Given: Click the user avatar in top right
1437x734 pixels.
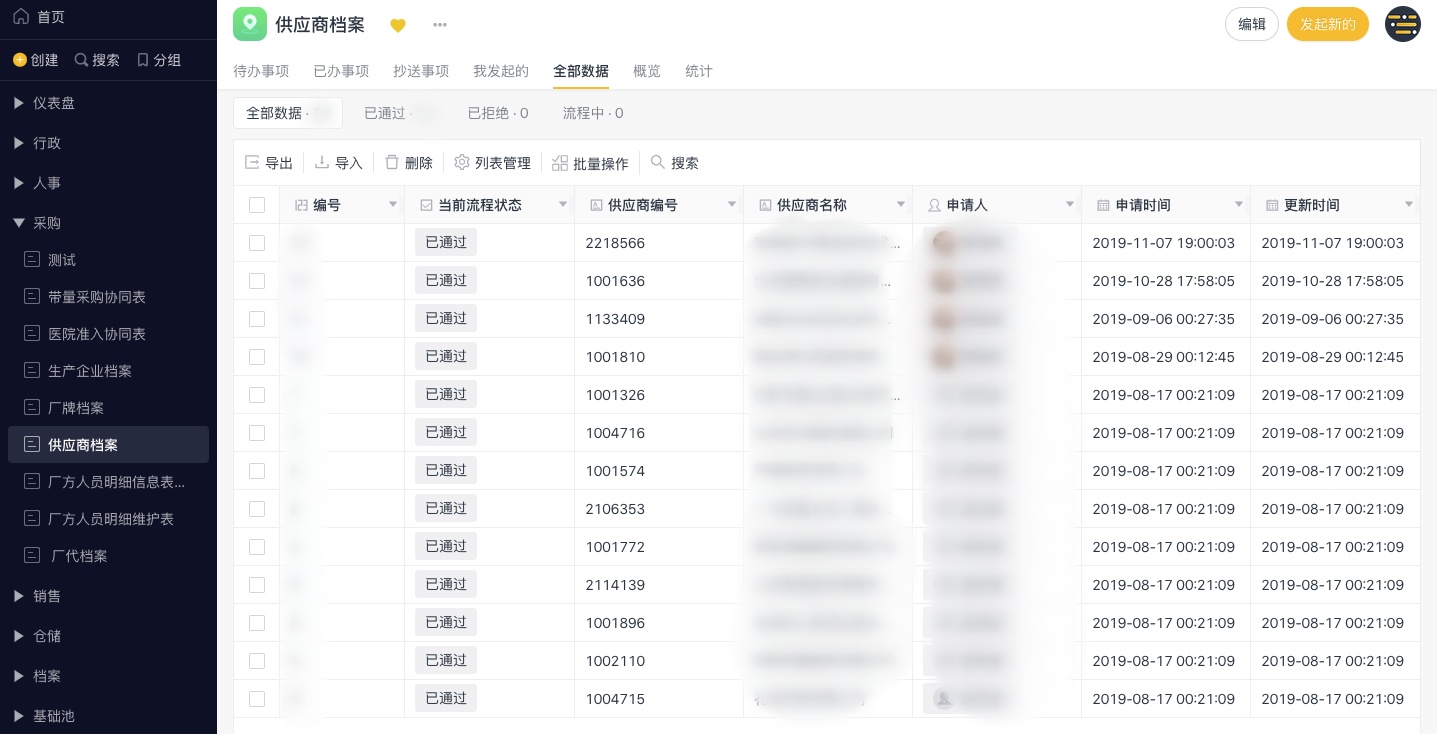Looking at the screenshot, I should [x=1402, y=24].
